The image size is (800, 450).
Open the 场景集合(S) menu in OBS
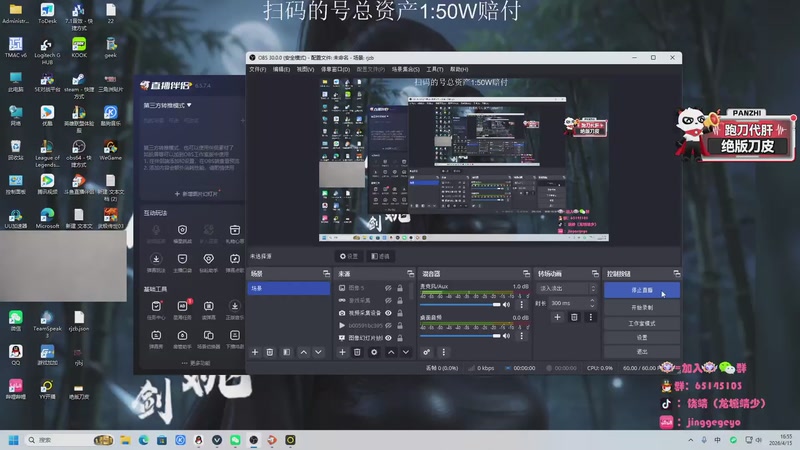pos(406,69)
